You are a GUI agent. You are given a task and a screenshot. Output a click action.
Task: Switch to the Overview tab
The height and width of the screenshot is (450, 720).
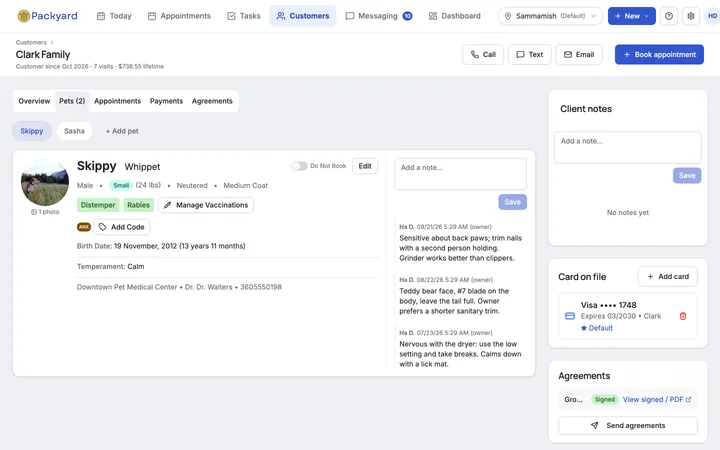34,101
